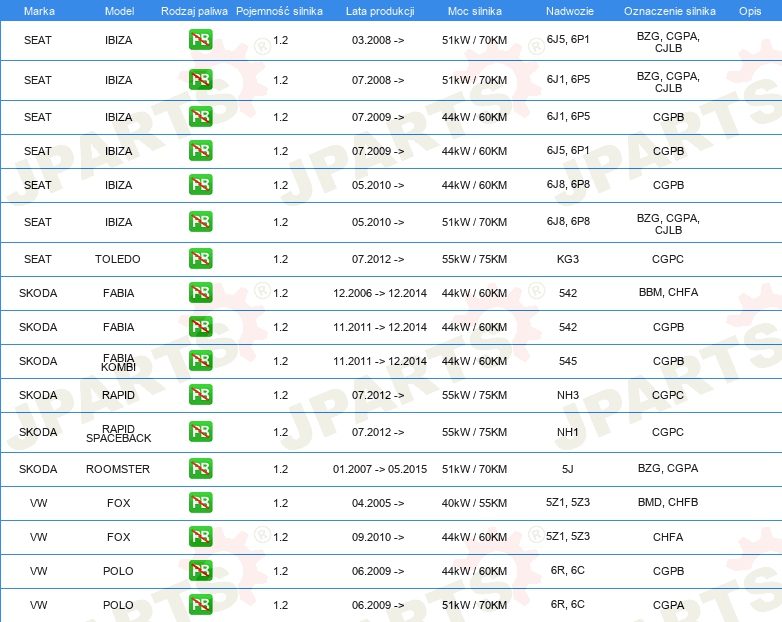Viewport: 782px width, 622px height.
Task: Select the Oznaczenie silnika column header
Action: [670, 11]
